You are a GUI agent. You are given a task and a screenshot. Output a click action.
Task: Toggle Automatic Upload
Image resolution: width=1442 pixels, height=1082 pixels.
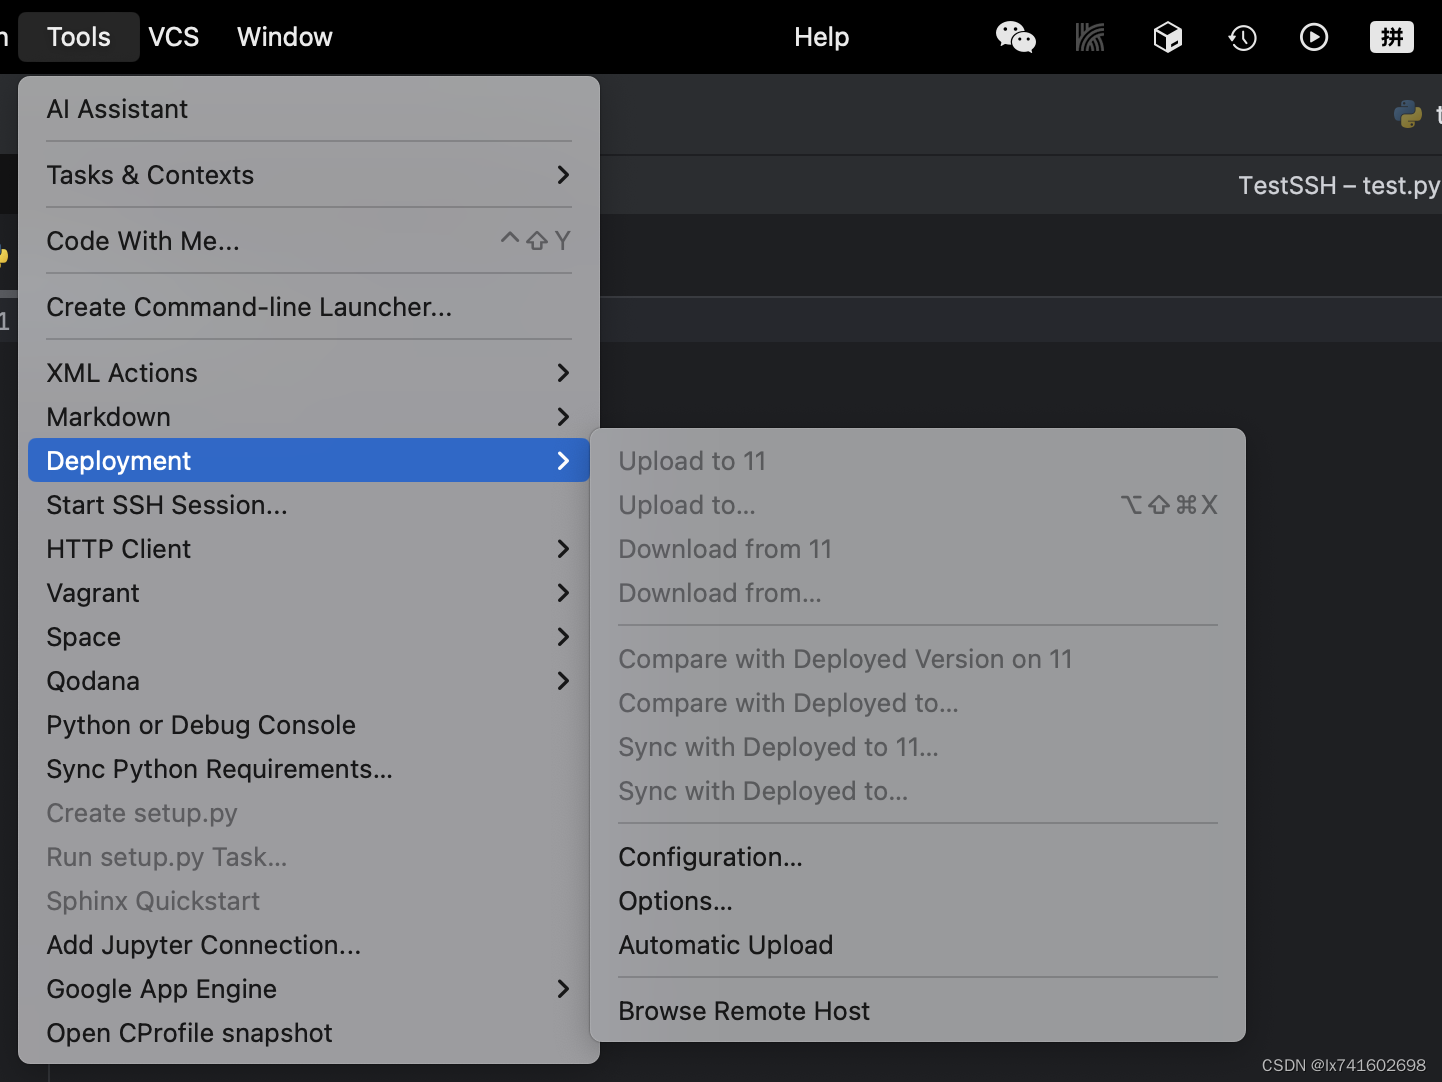(918, 945)
